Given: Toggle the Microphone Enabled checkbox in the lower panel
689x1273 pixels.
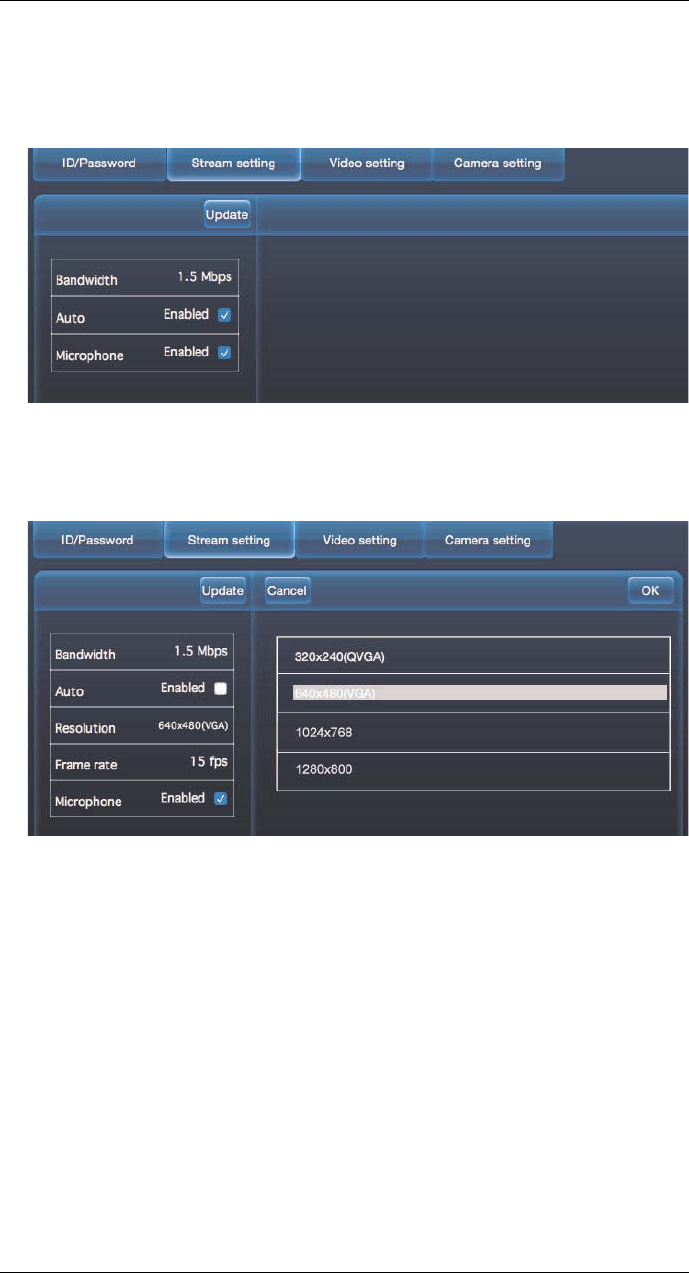Looking at the screenshot, I should coord(221,799).
